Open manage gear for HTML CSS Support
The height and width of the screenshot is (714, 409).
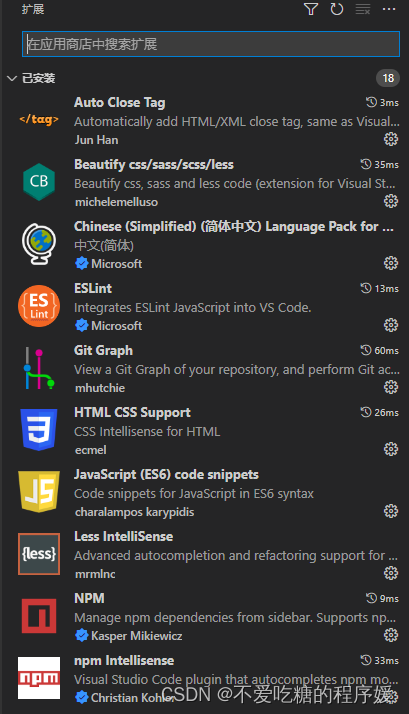(391, 449)
